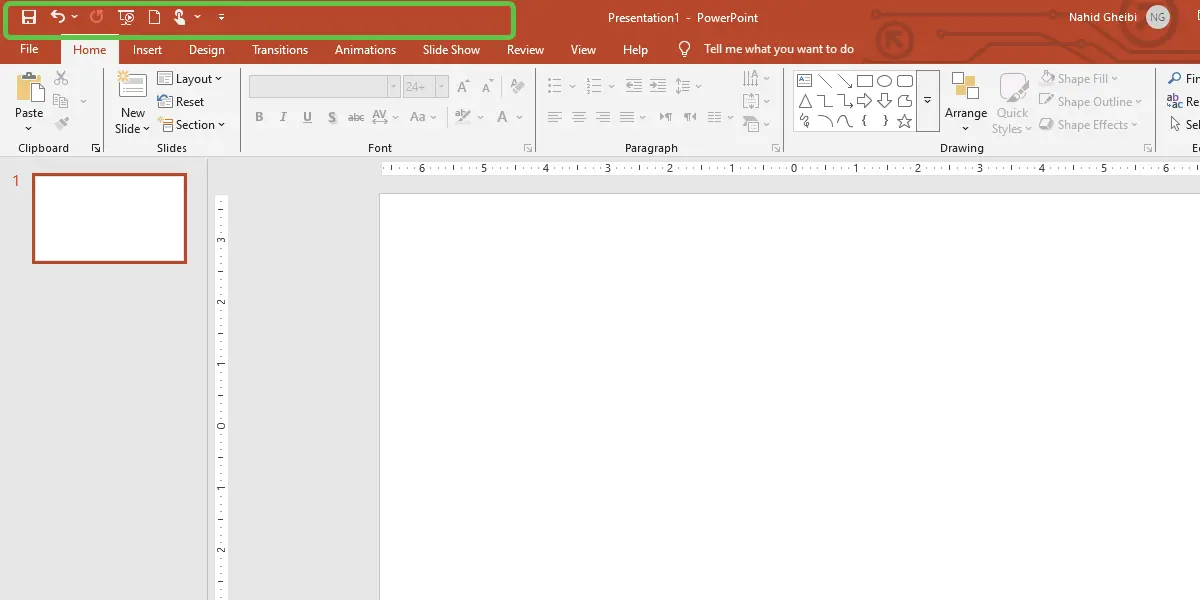Switch to the View tab
Viewport: 1200px width, 600px height.
point(583,50)
